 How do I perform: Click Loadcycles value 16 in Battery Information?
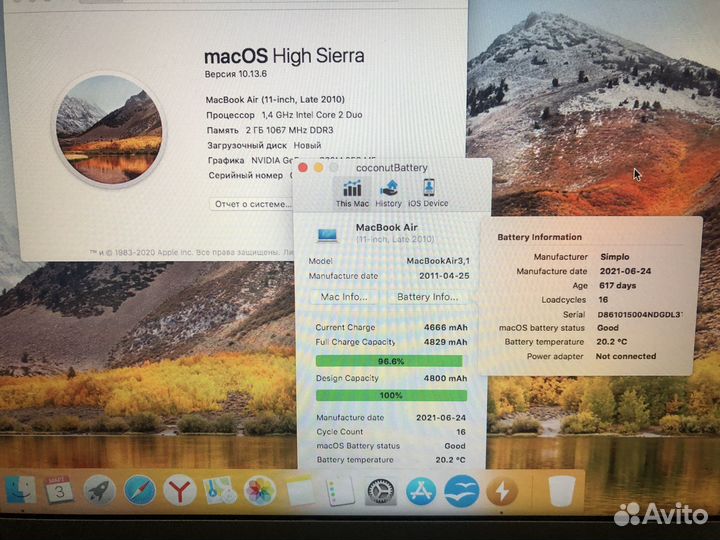[603, 300]
